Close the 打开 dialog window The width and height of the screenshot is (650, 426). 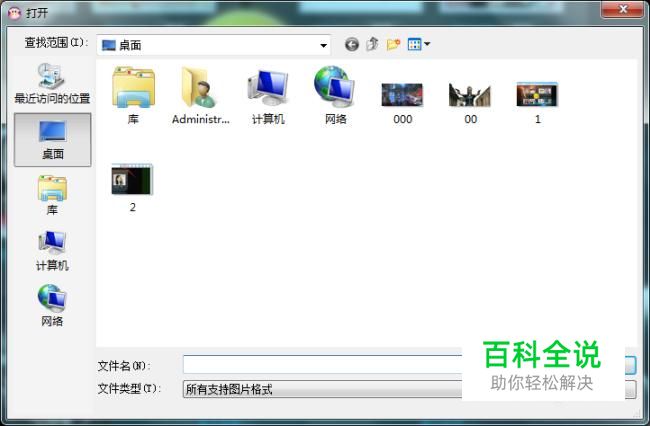(623, 9)
